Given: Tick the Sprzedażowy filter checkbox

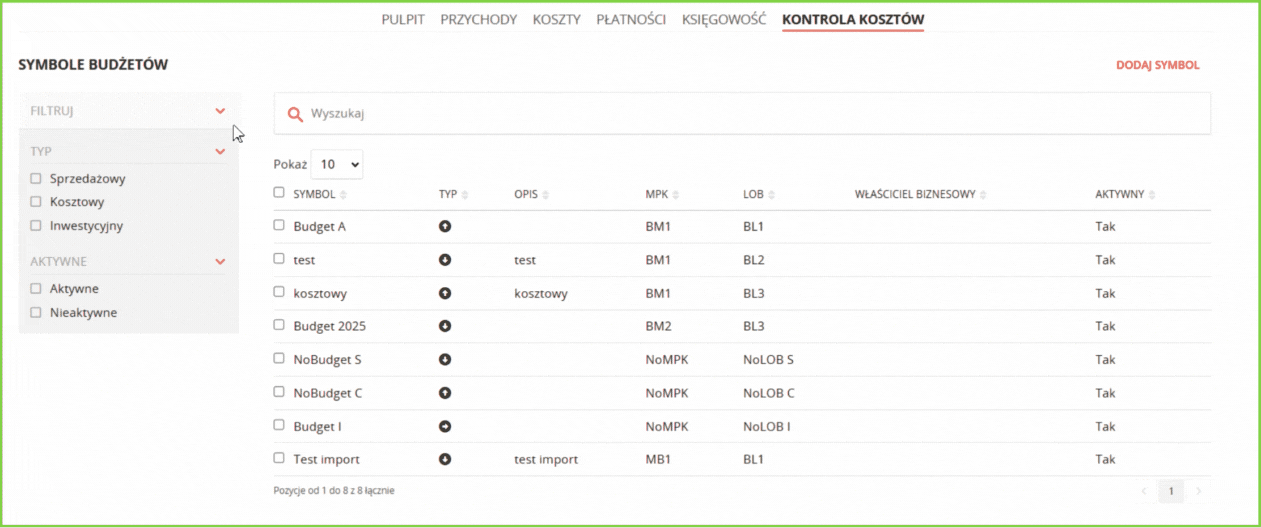Looking at the screenshot, I should coord(36,178).
